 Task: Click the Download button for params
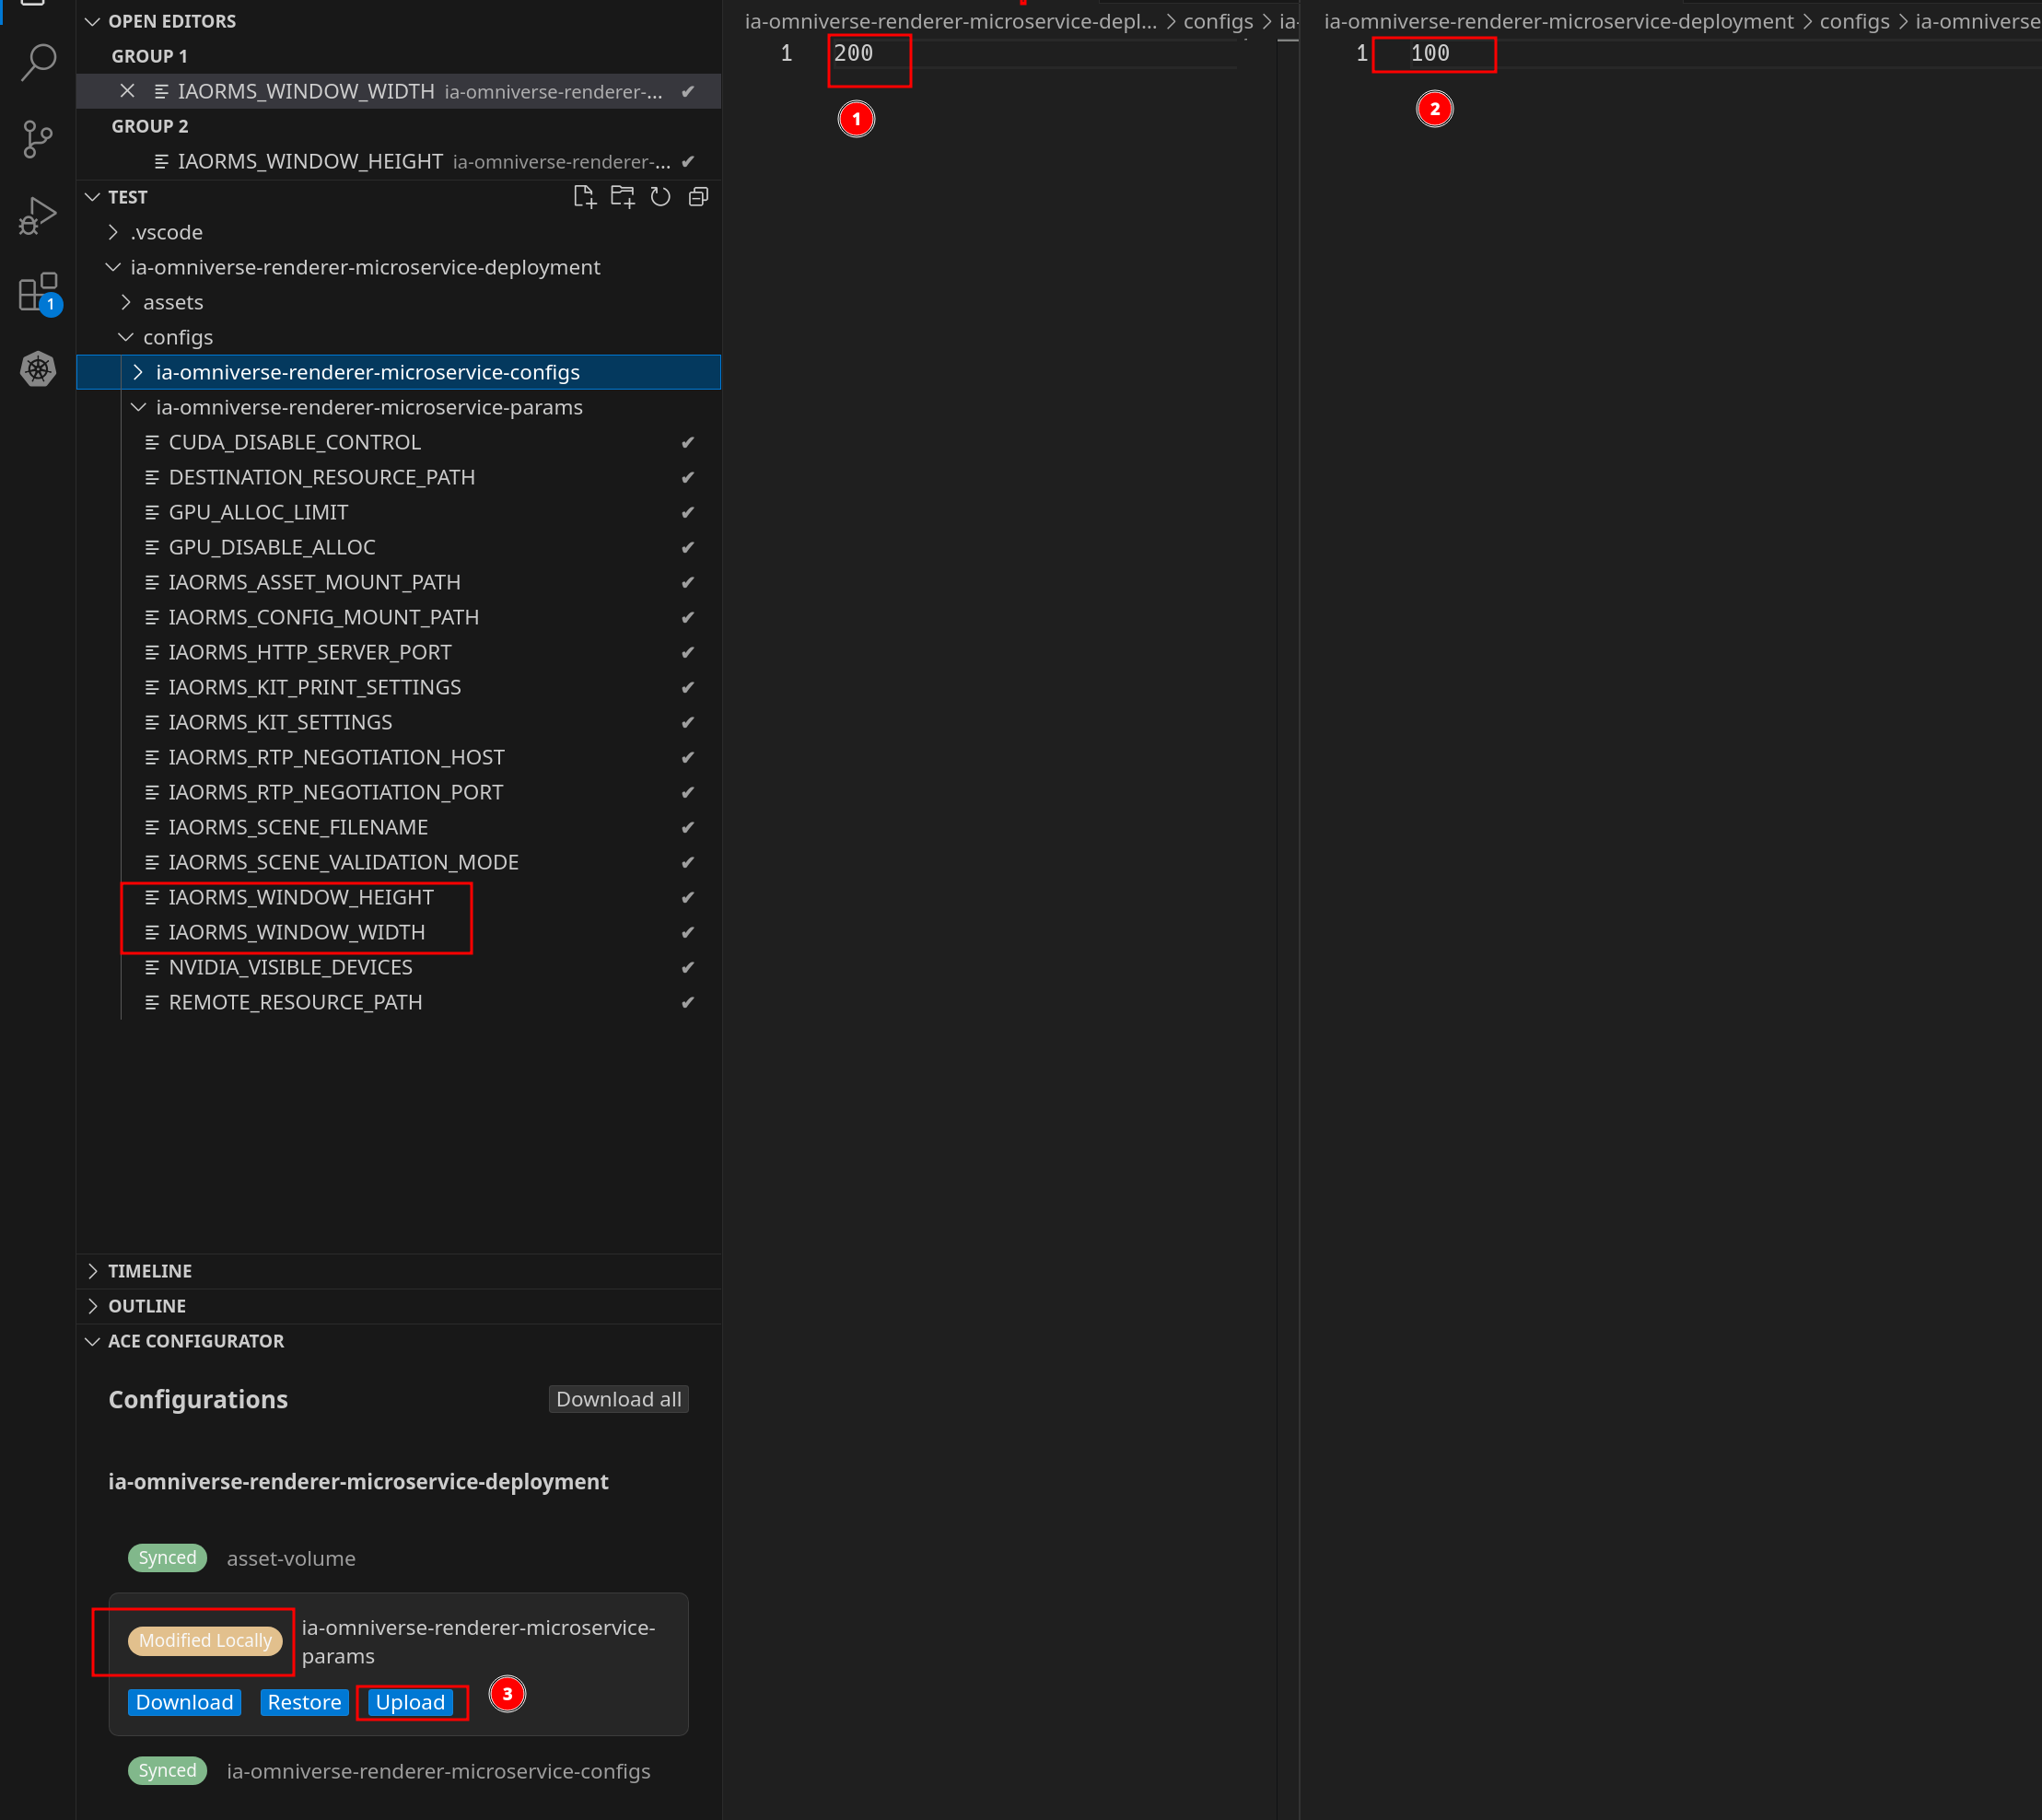pos(184,1702)
